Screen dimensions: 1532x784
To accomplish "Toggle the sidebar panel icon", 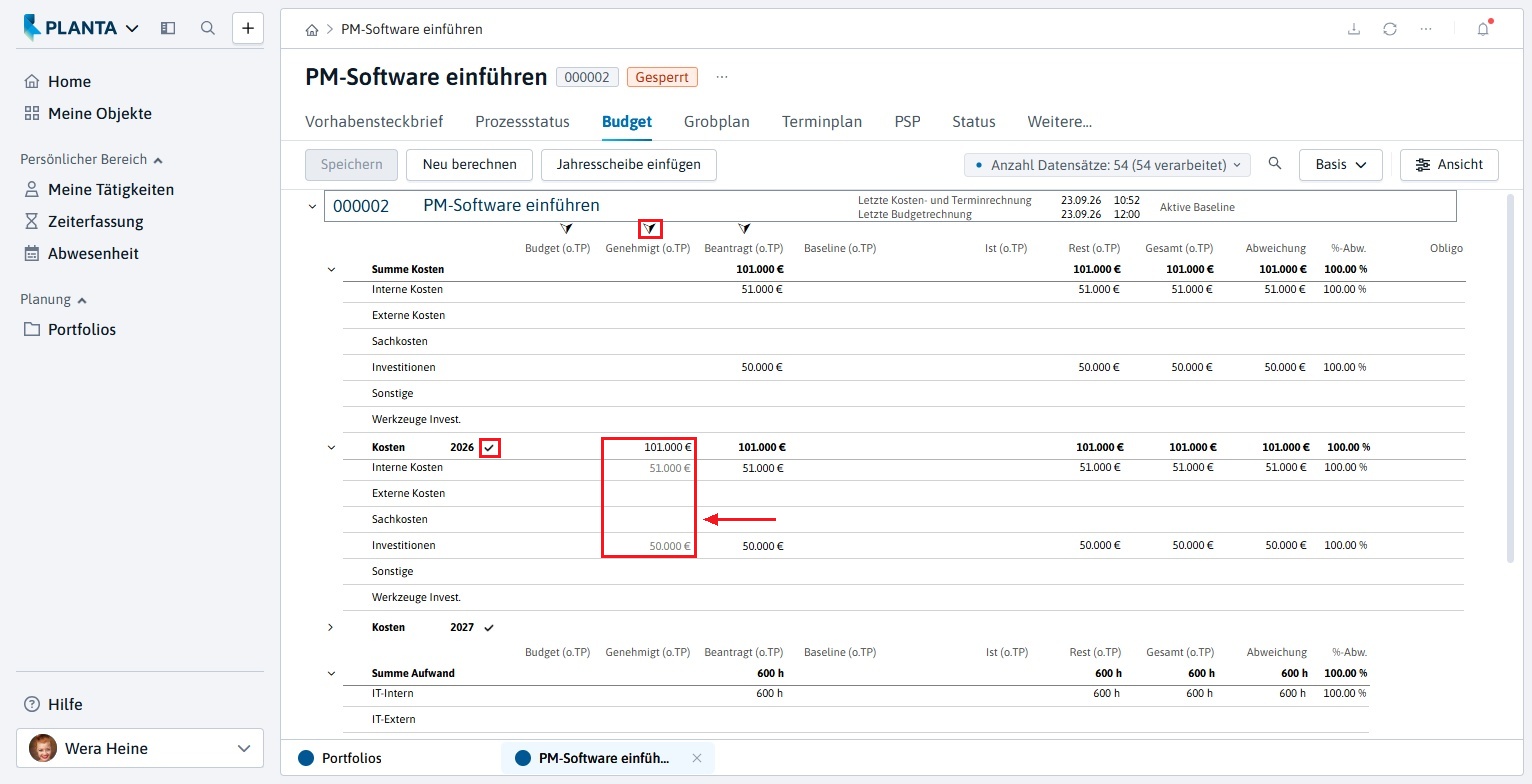I will click(x=168, y=28).
